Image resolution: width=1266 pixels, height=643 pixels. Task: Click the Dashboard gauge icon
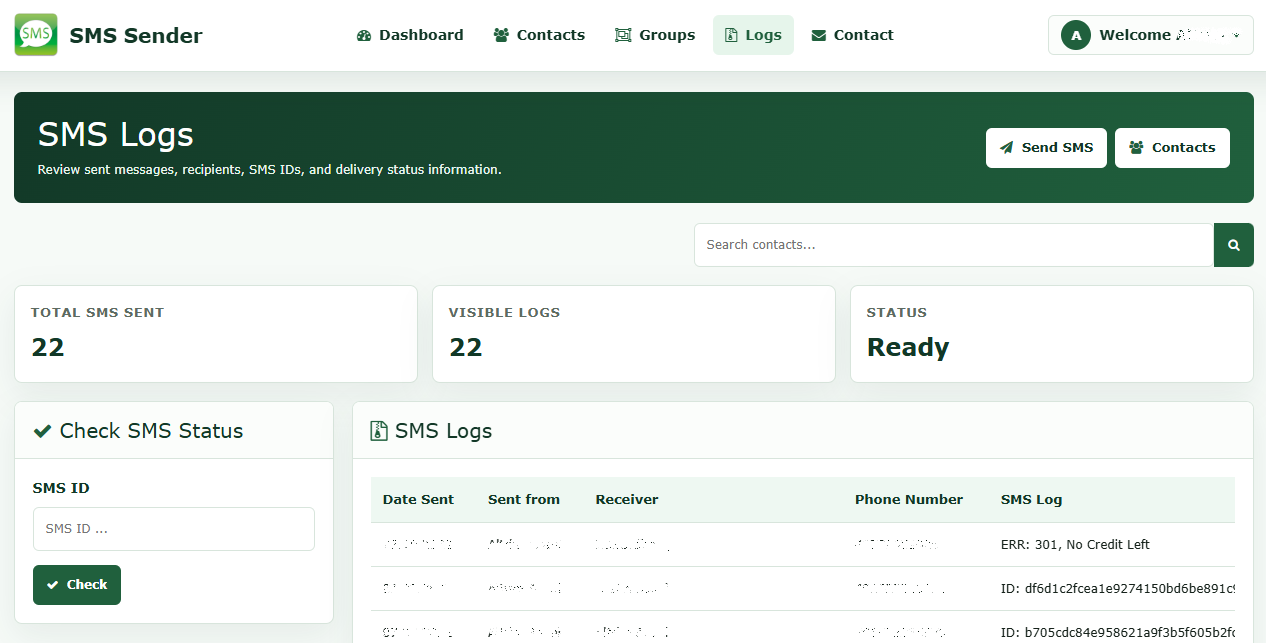(364, 35)
